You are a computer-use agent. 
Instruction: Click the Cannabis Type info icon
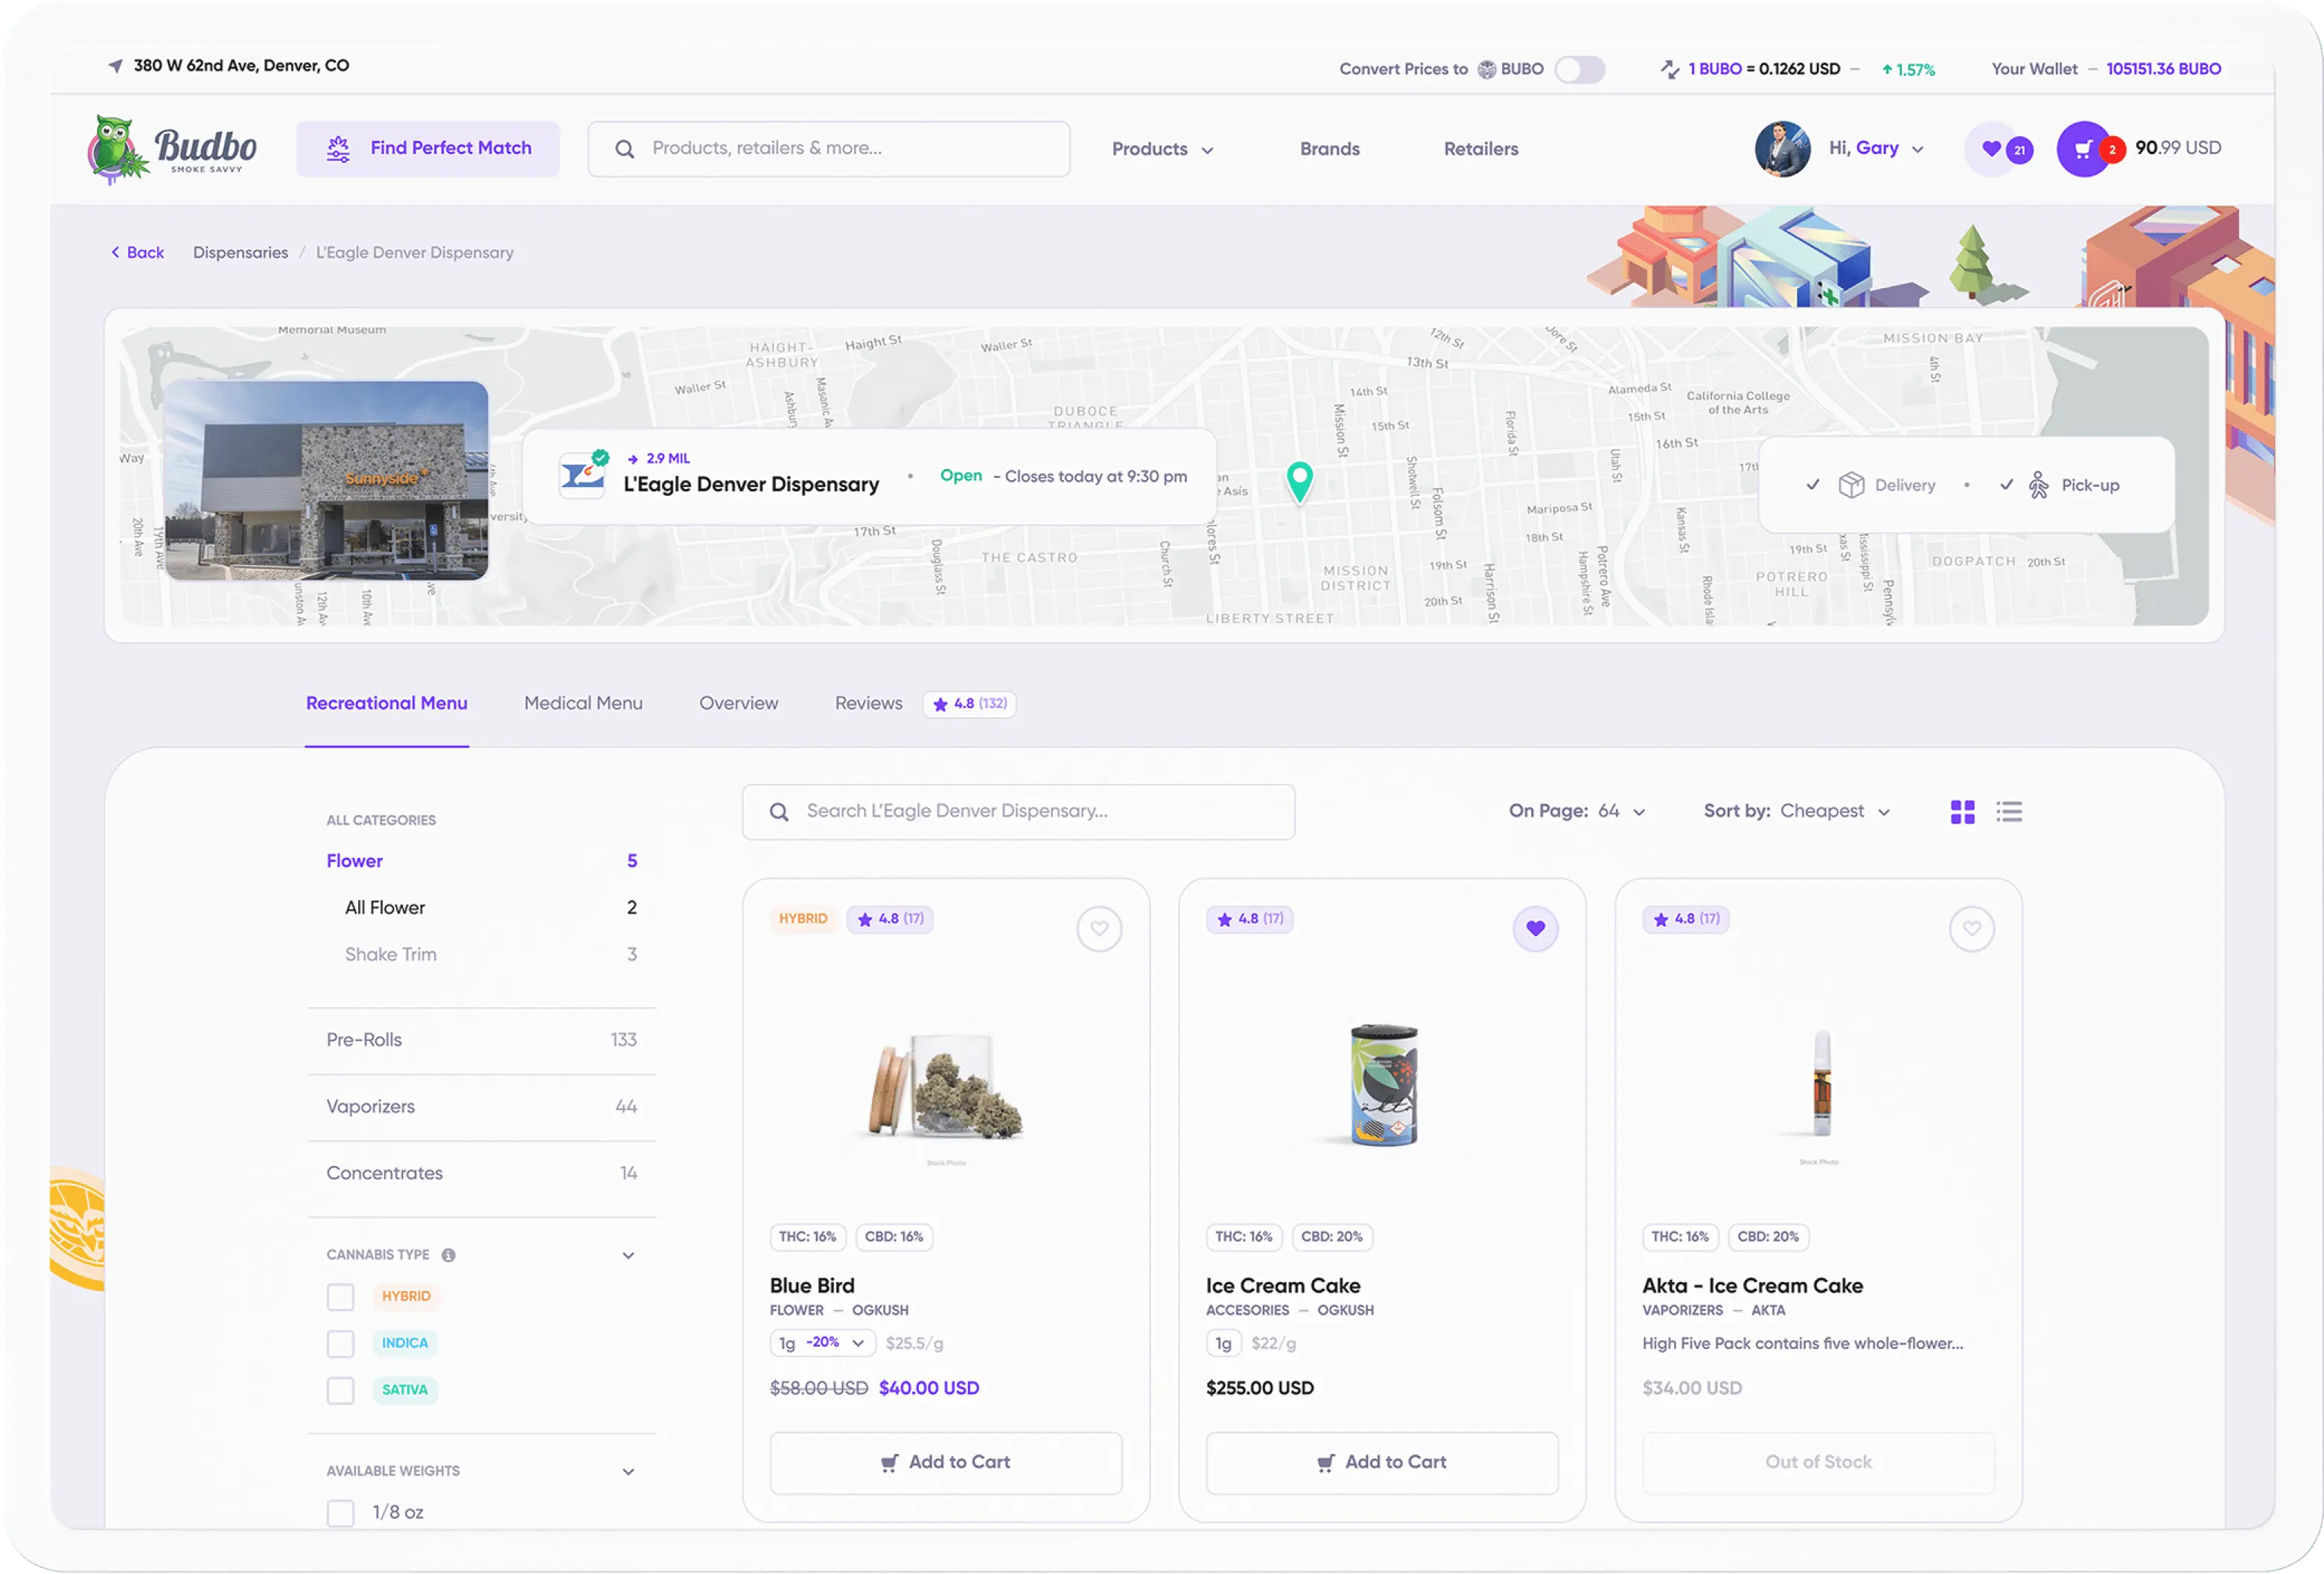pyautogui.click(x=448, y=1255)
